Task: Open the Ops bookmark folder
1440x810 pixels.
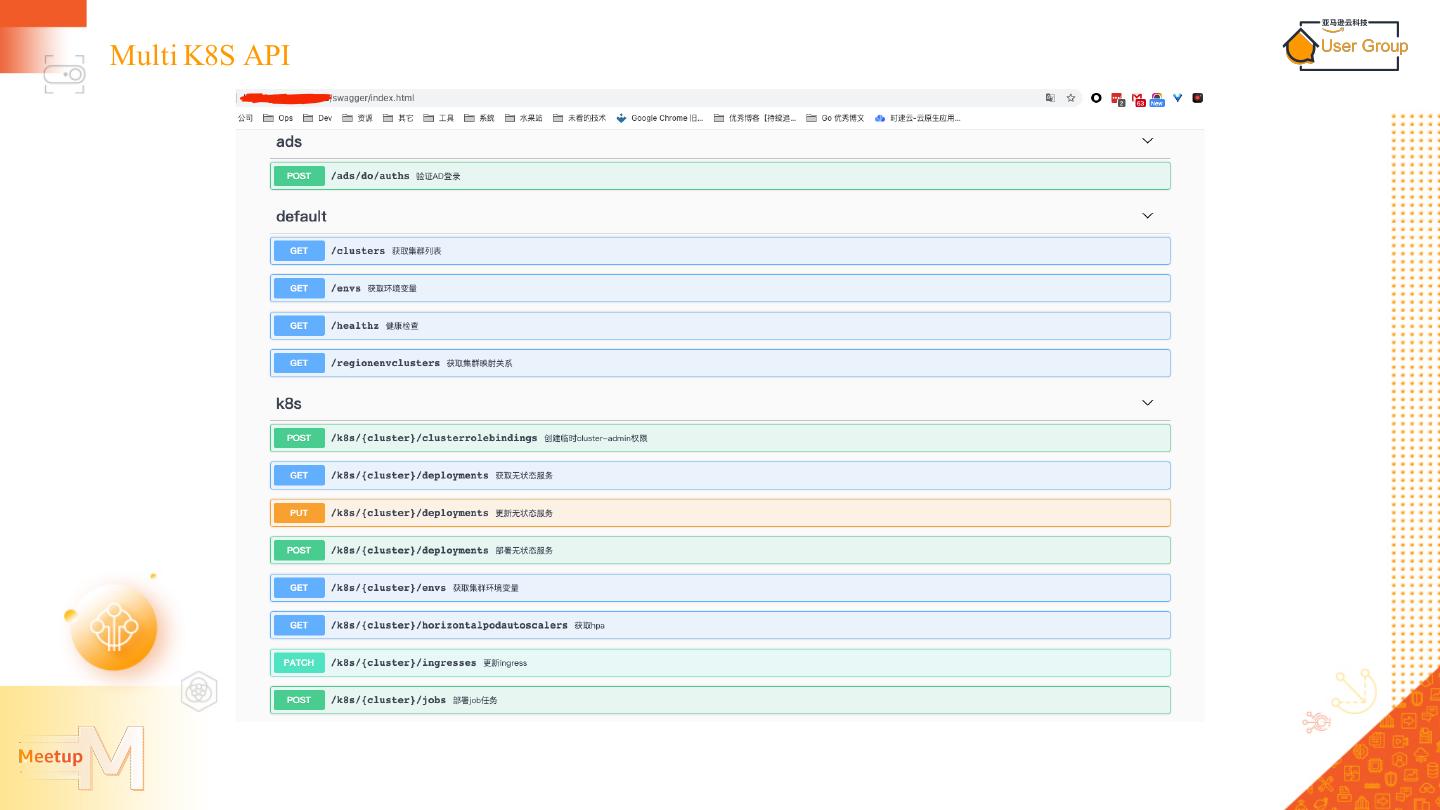Action: click(x=278, y=118)
